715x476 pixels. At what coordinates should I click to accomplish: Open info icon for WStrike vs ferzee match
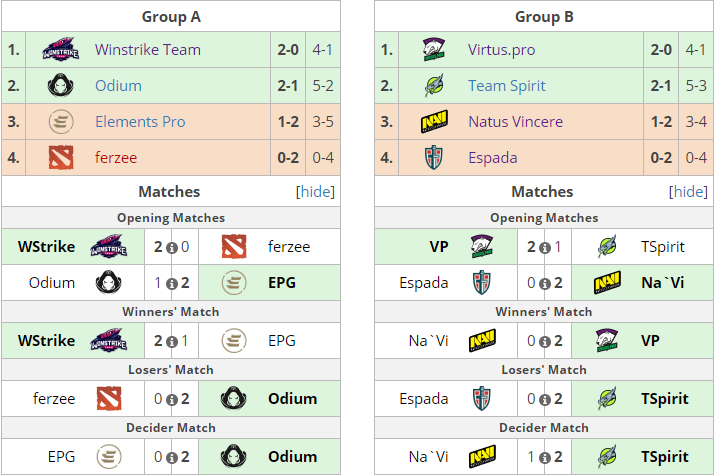pos(172,248)
